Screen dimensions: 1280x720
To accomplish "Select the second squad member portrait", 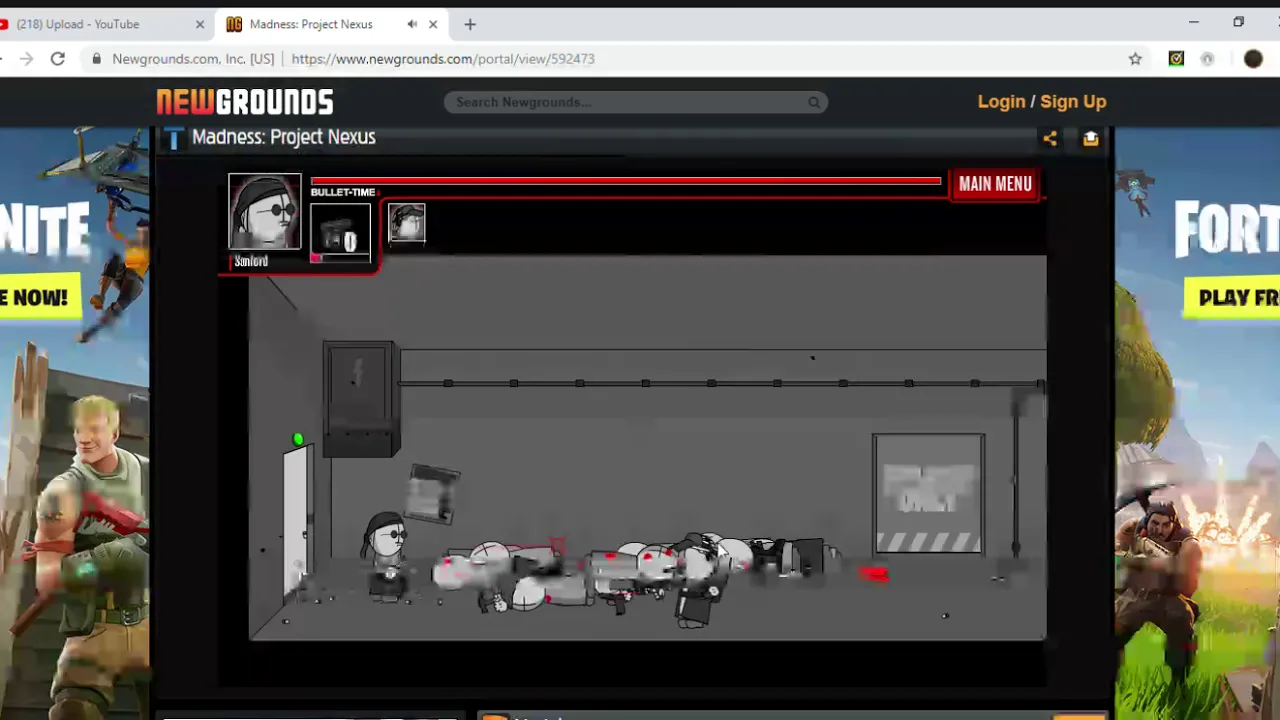I will (x=407, y=223).
